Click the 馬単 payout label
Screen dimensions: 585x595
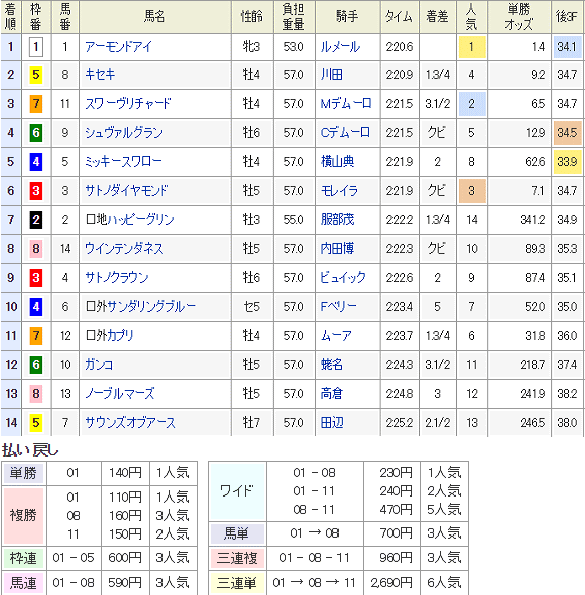[237, 534]
